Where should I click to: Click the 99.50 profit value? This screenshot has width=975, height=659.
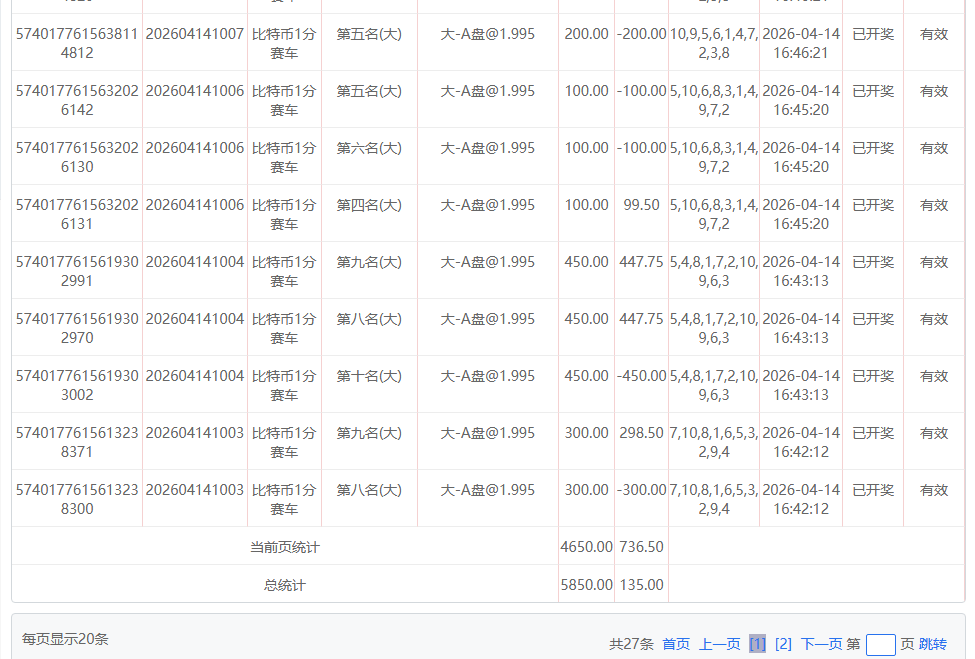coord(641,205)
